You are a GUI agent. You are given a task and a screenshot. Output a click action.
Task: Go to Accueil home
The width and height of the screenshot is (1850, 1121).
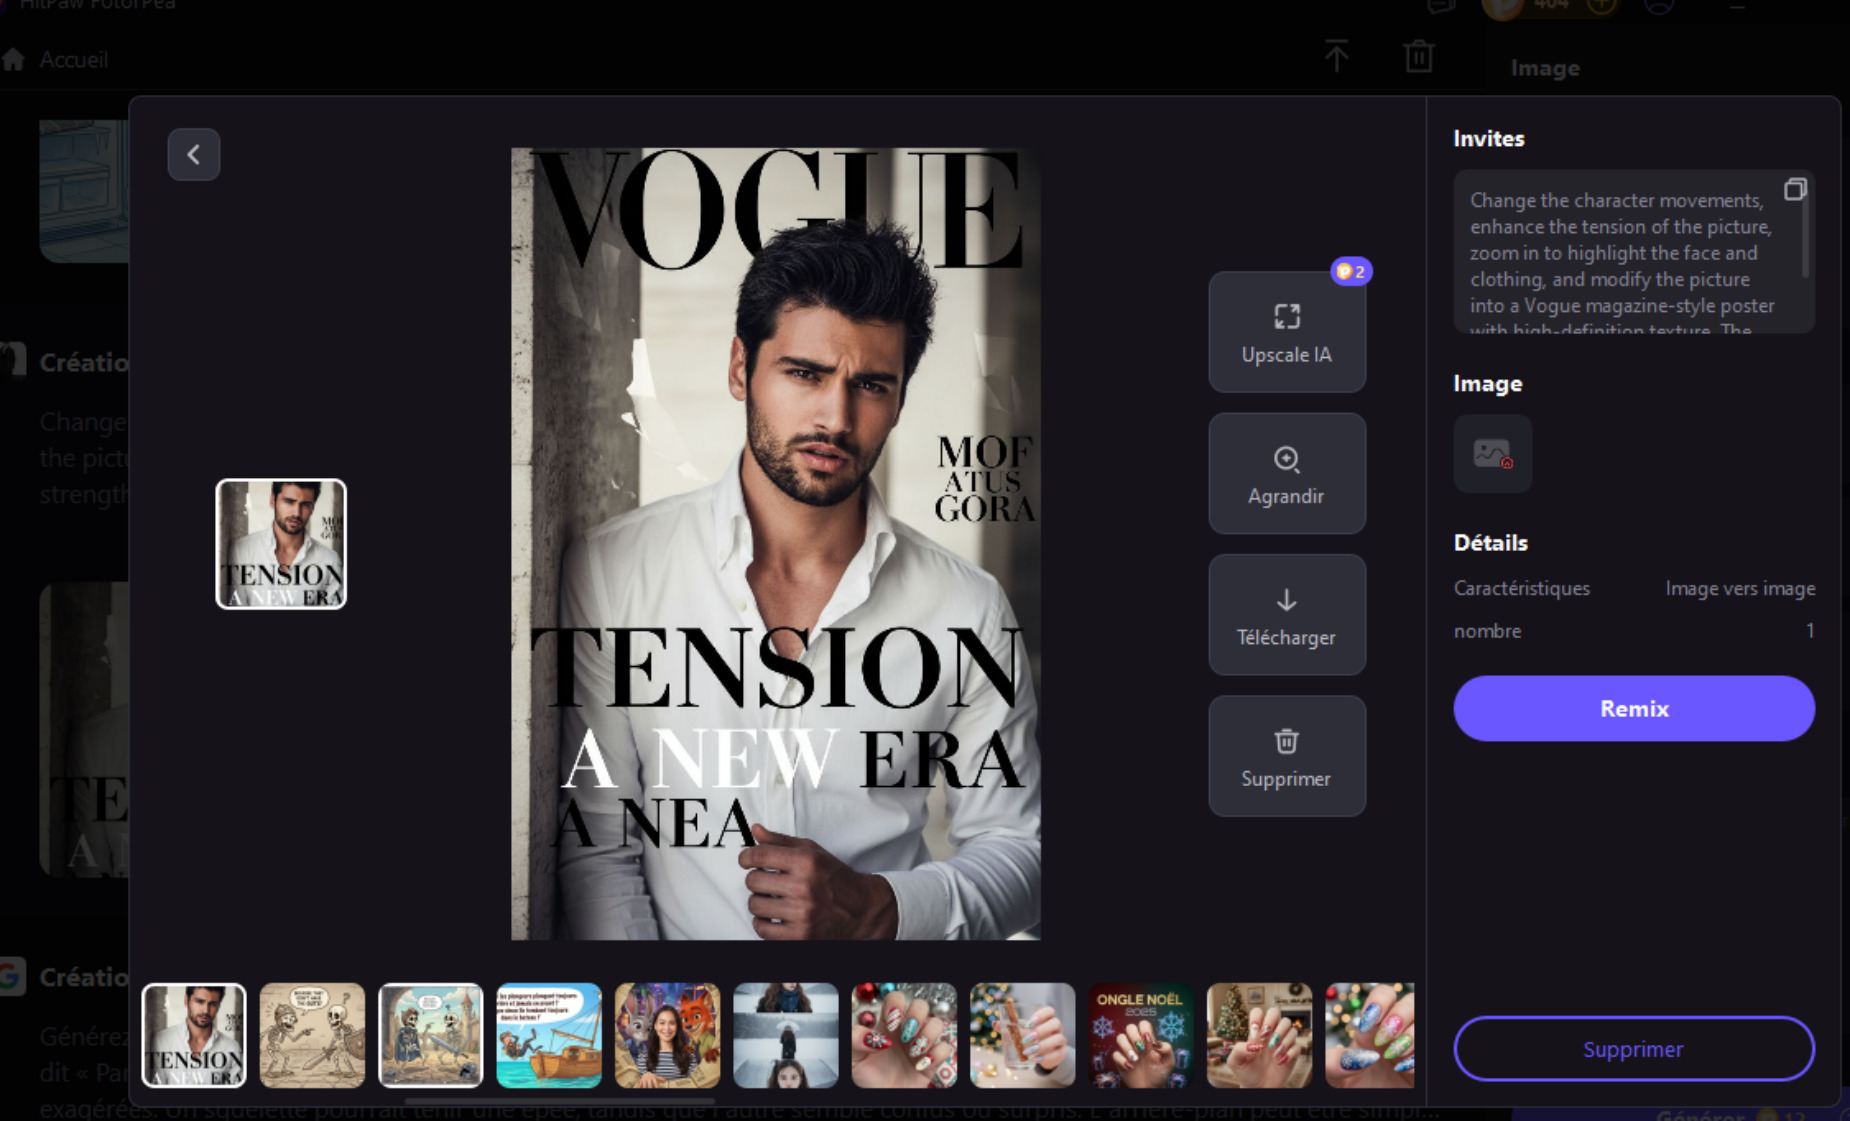pyautogui.click(x=72, y=60)
